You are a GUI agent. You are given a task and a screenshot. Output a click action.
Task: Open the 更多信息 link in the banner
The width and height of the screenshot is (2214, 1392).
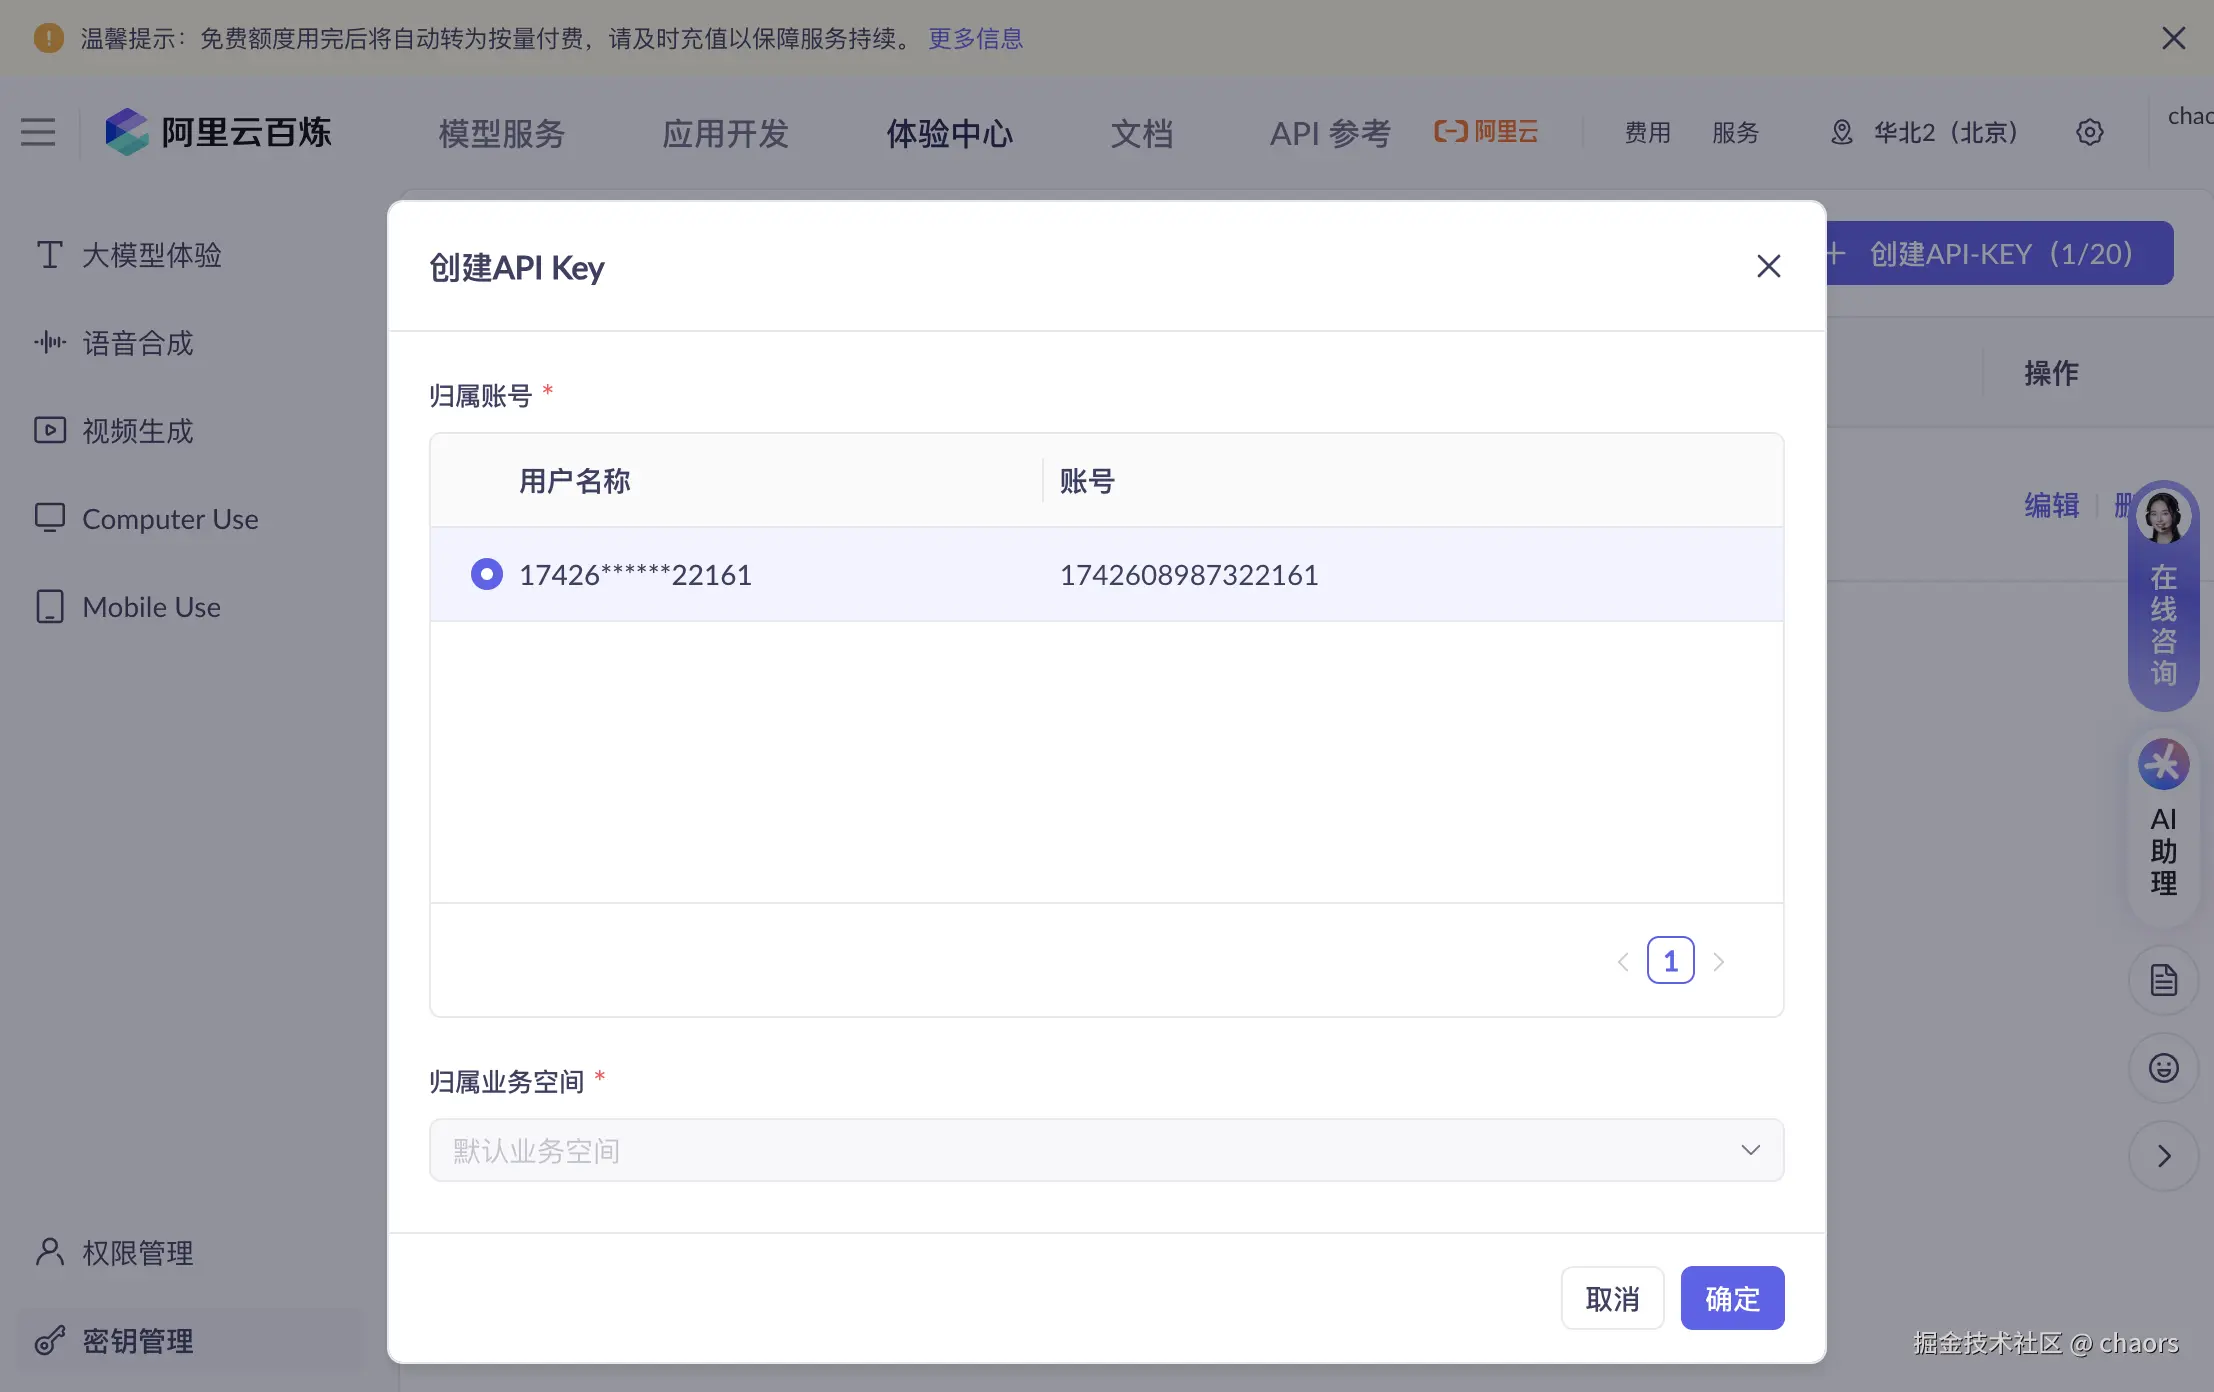pos(975,38)
